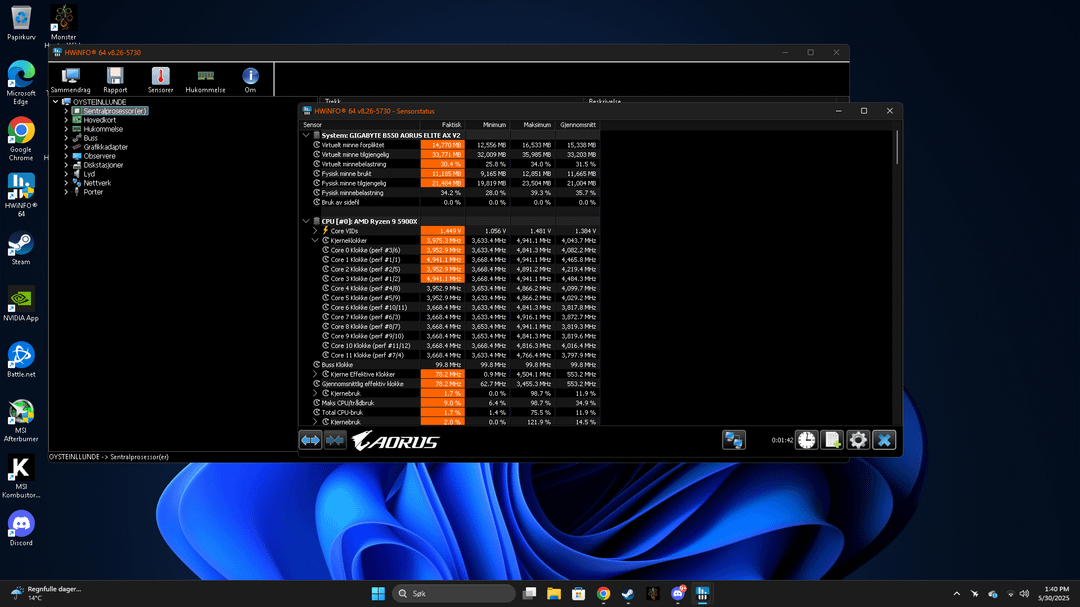
Task: Open Task View on the taskbar
Action: 529,593
